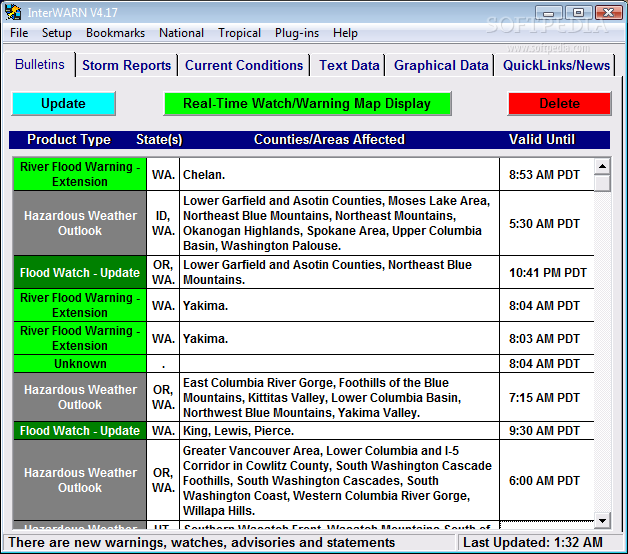
Task: Click the Counties/Areas Affected column header
Action: (329, 139)
